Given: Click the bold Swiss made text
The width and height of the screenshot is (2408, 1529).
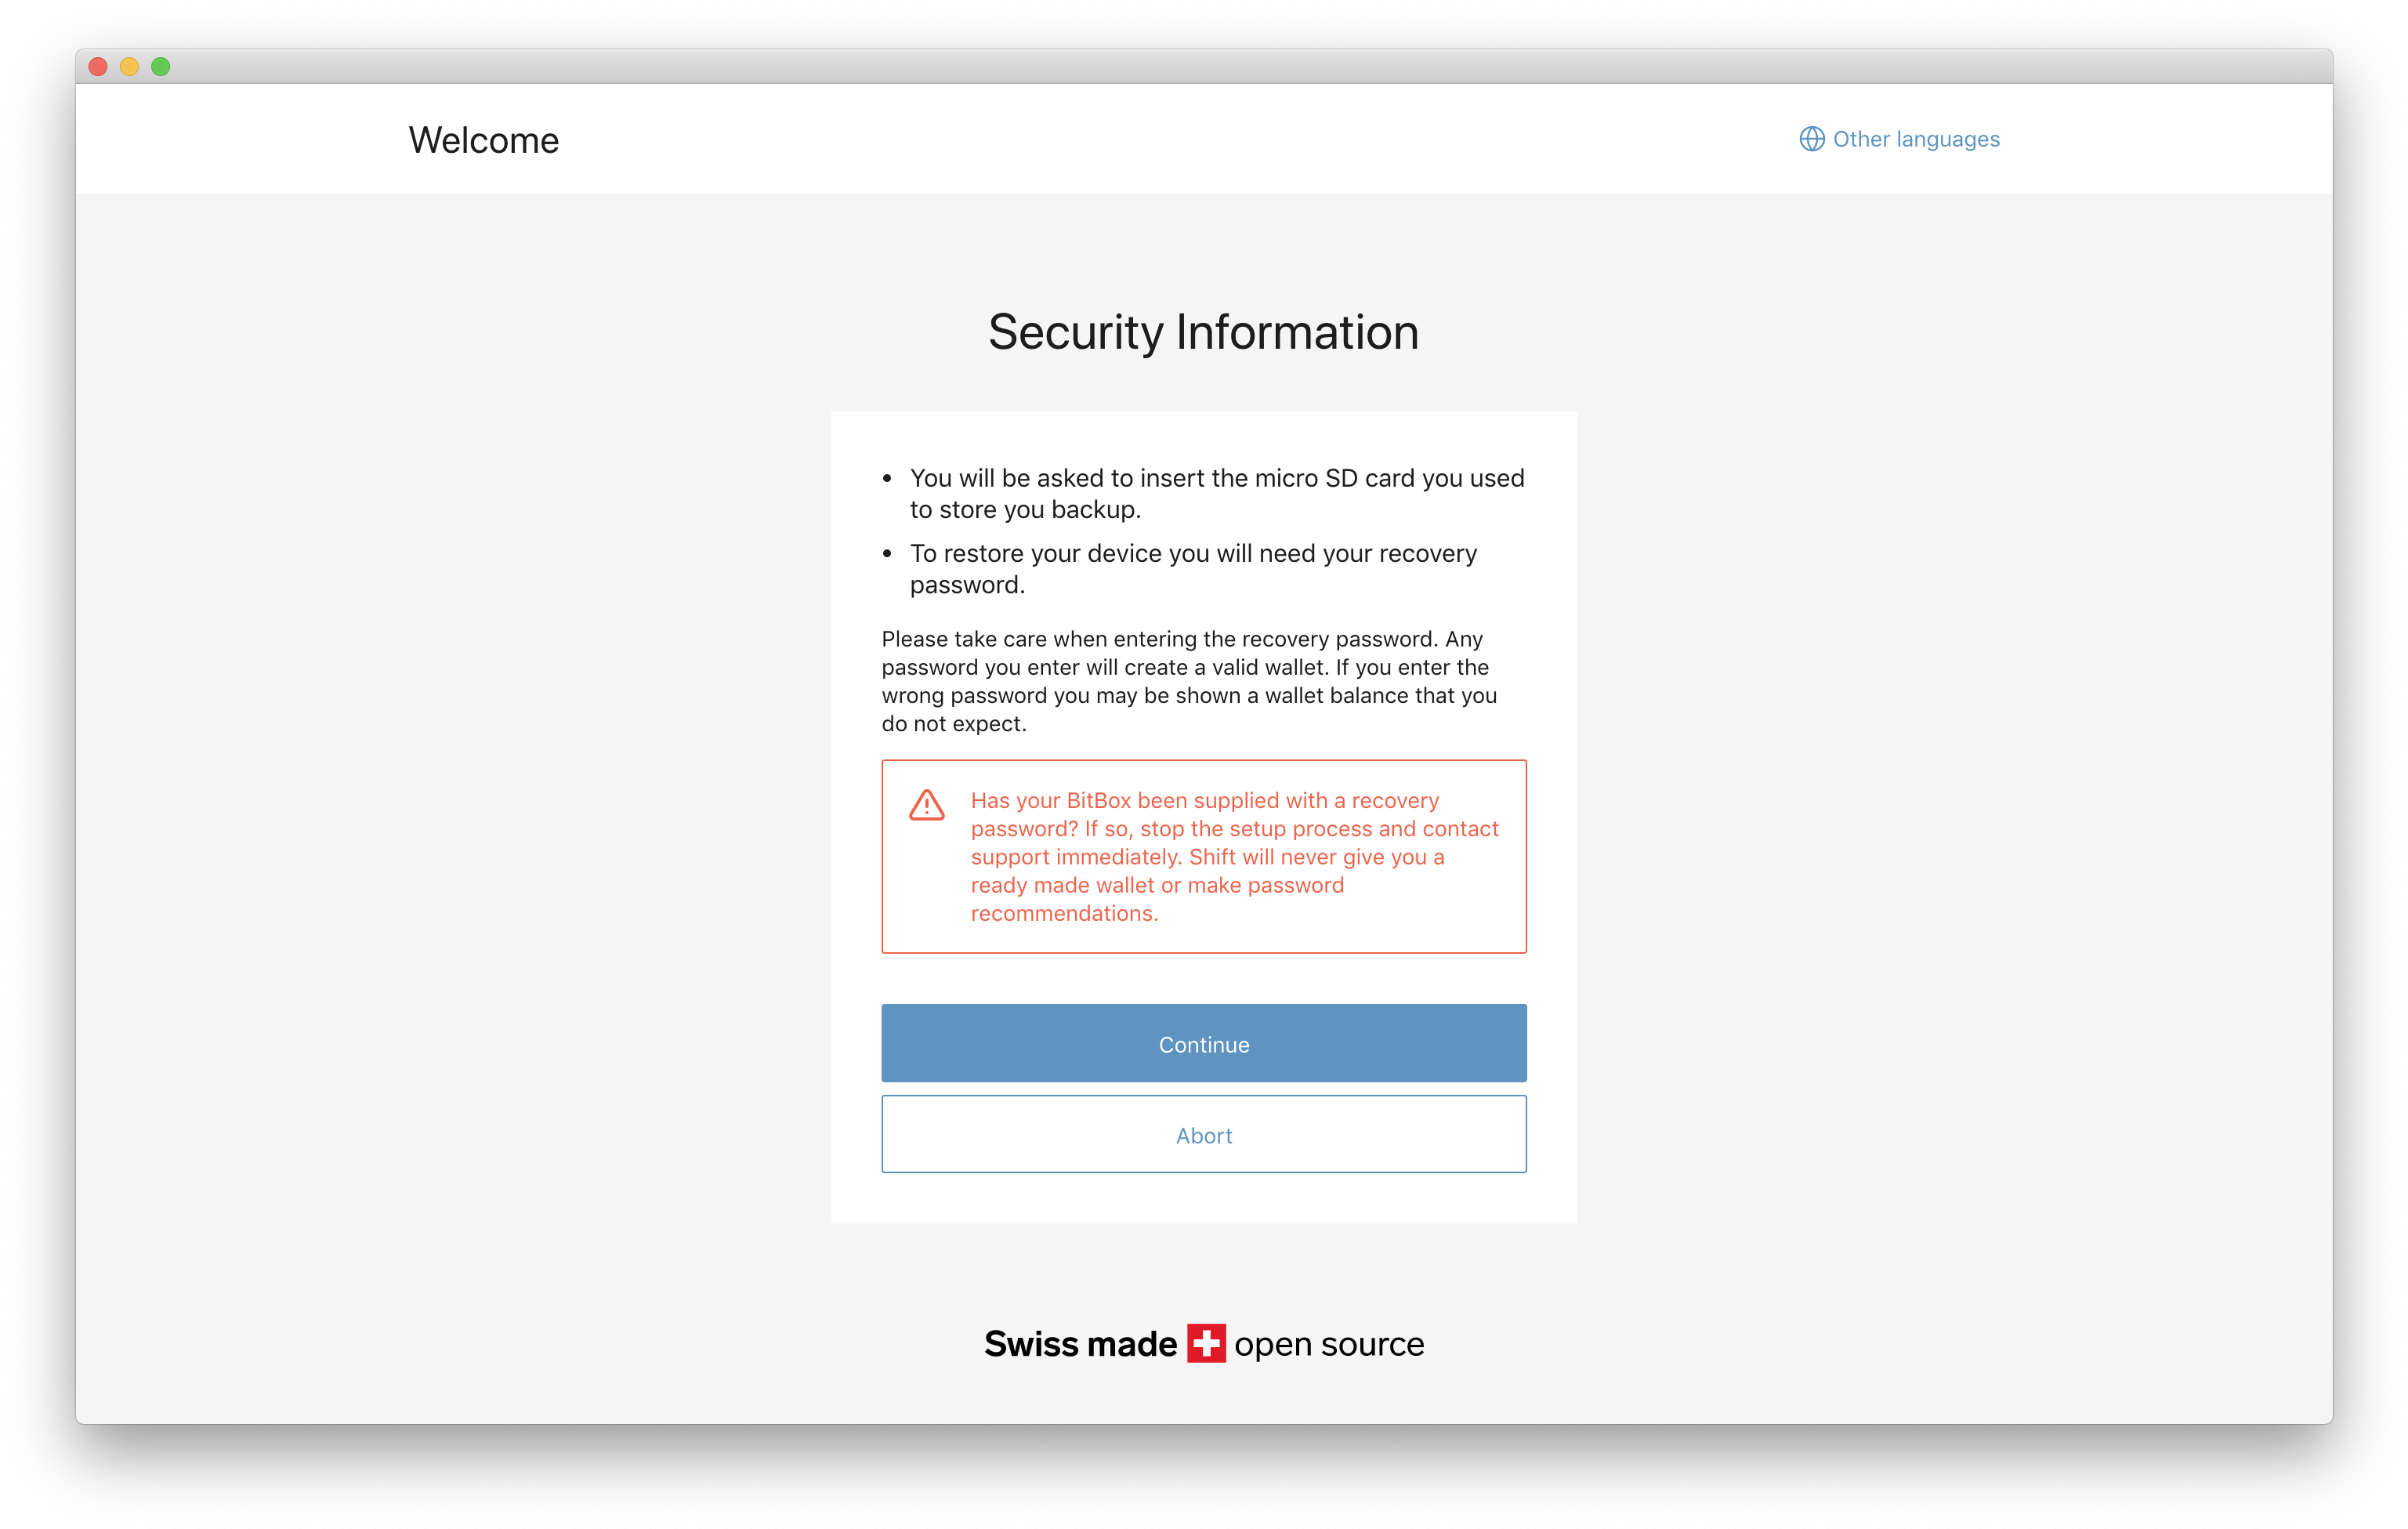Looking at the screenshot, I should click(x=1080, y=1343).
